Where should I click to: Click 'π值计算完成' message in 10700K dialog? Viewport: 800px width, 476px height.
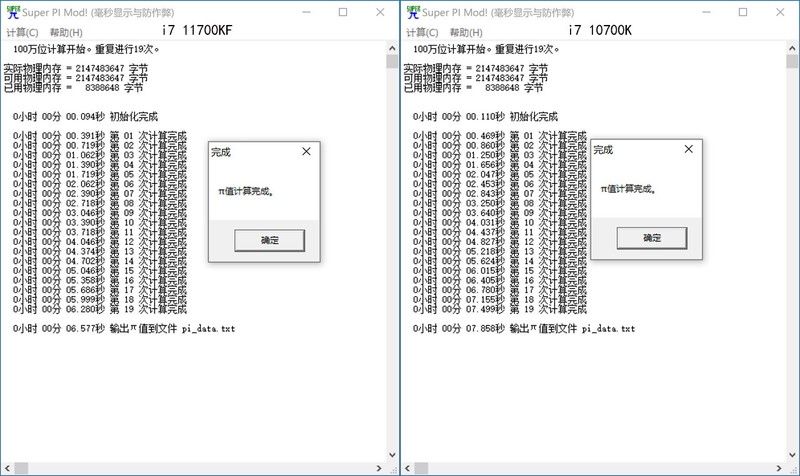629,189
